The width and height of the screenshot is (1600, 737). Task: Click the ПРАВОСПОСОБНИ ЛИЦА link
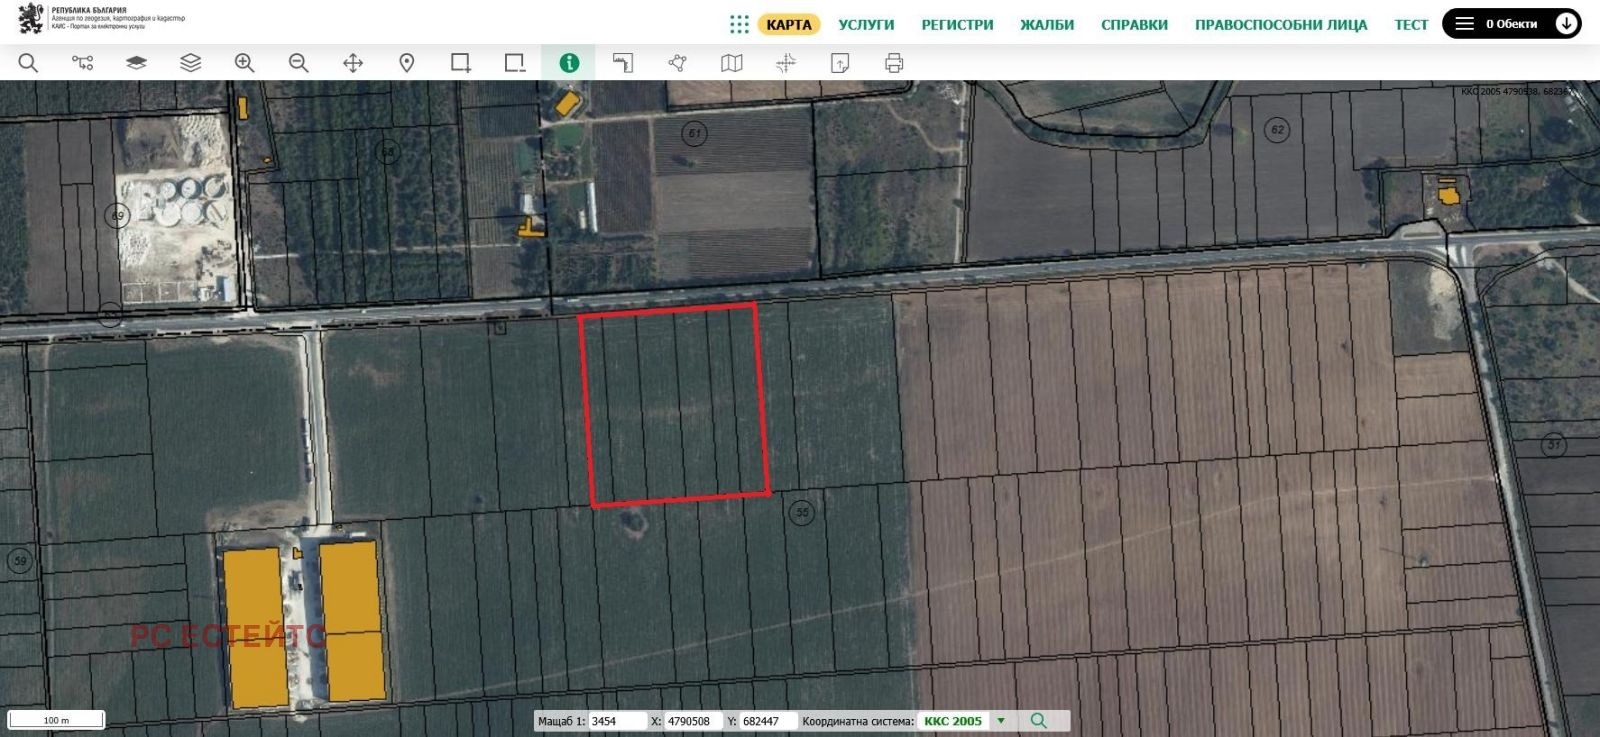click(x=1280, y=25)
